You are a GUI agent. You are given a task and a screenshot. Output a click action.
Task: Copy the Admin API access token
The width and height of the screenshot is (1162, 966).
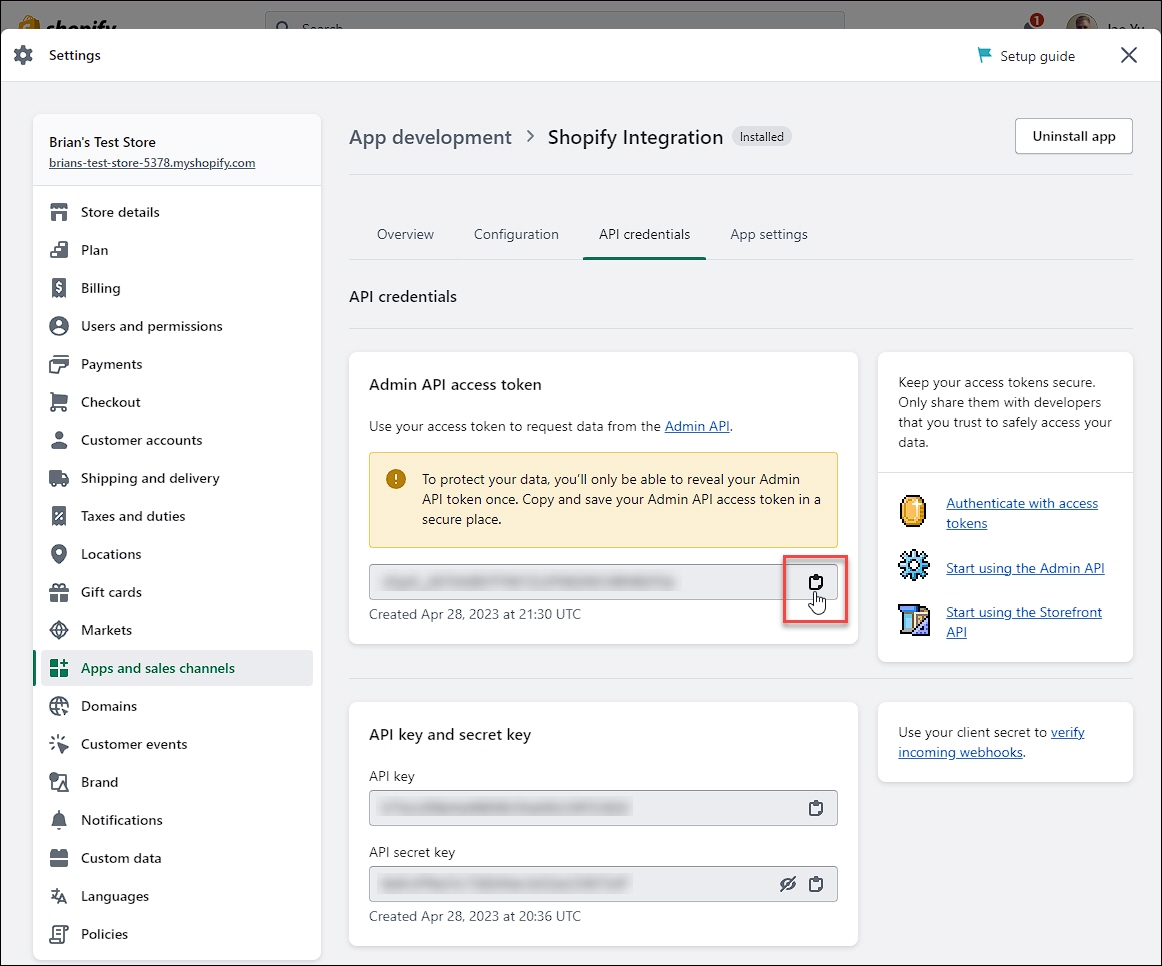(816, 582)
